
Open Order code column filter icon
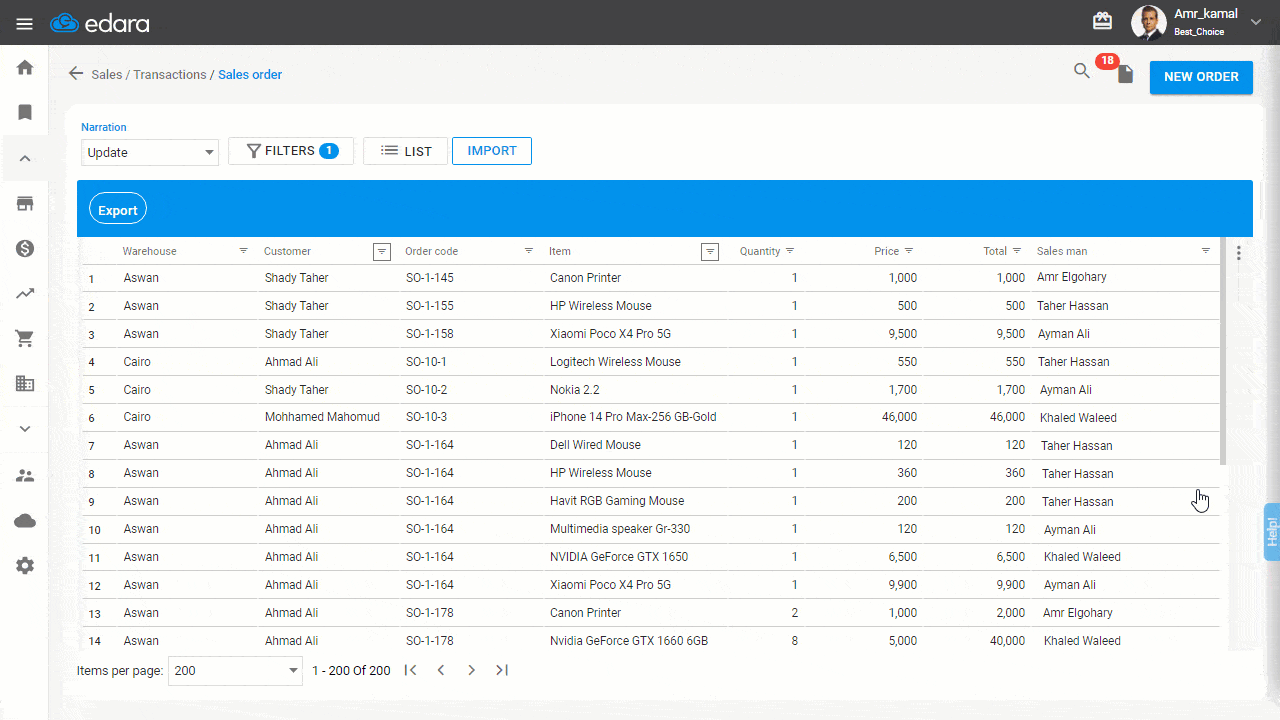point(529,251)
